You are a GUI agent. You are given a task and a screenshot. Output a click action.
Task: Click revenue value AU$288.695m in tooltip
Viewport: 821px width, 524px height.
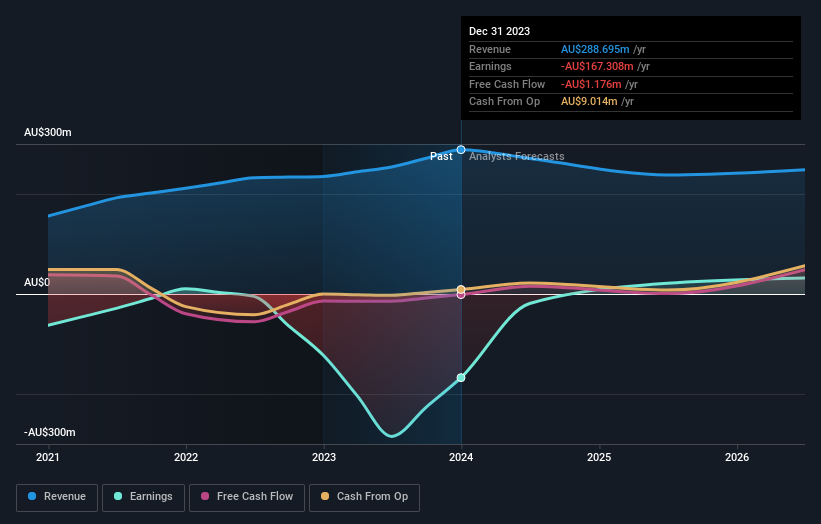pos(595,49)
